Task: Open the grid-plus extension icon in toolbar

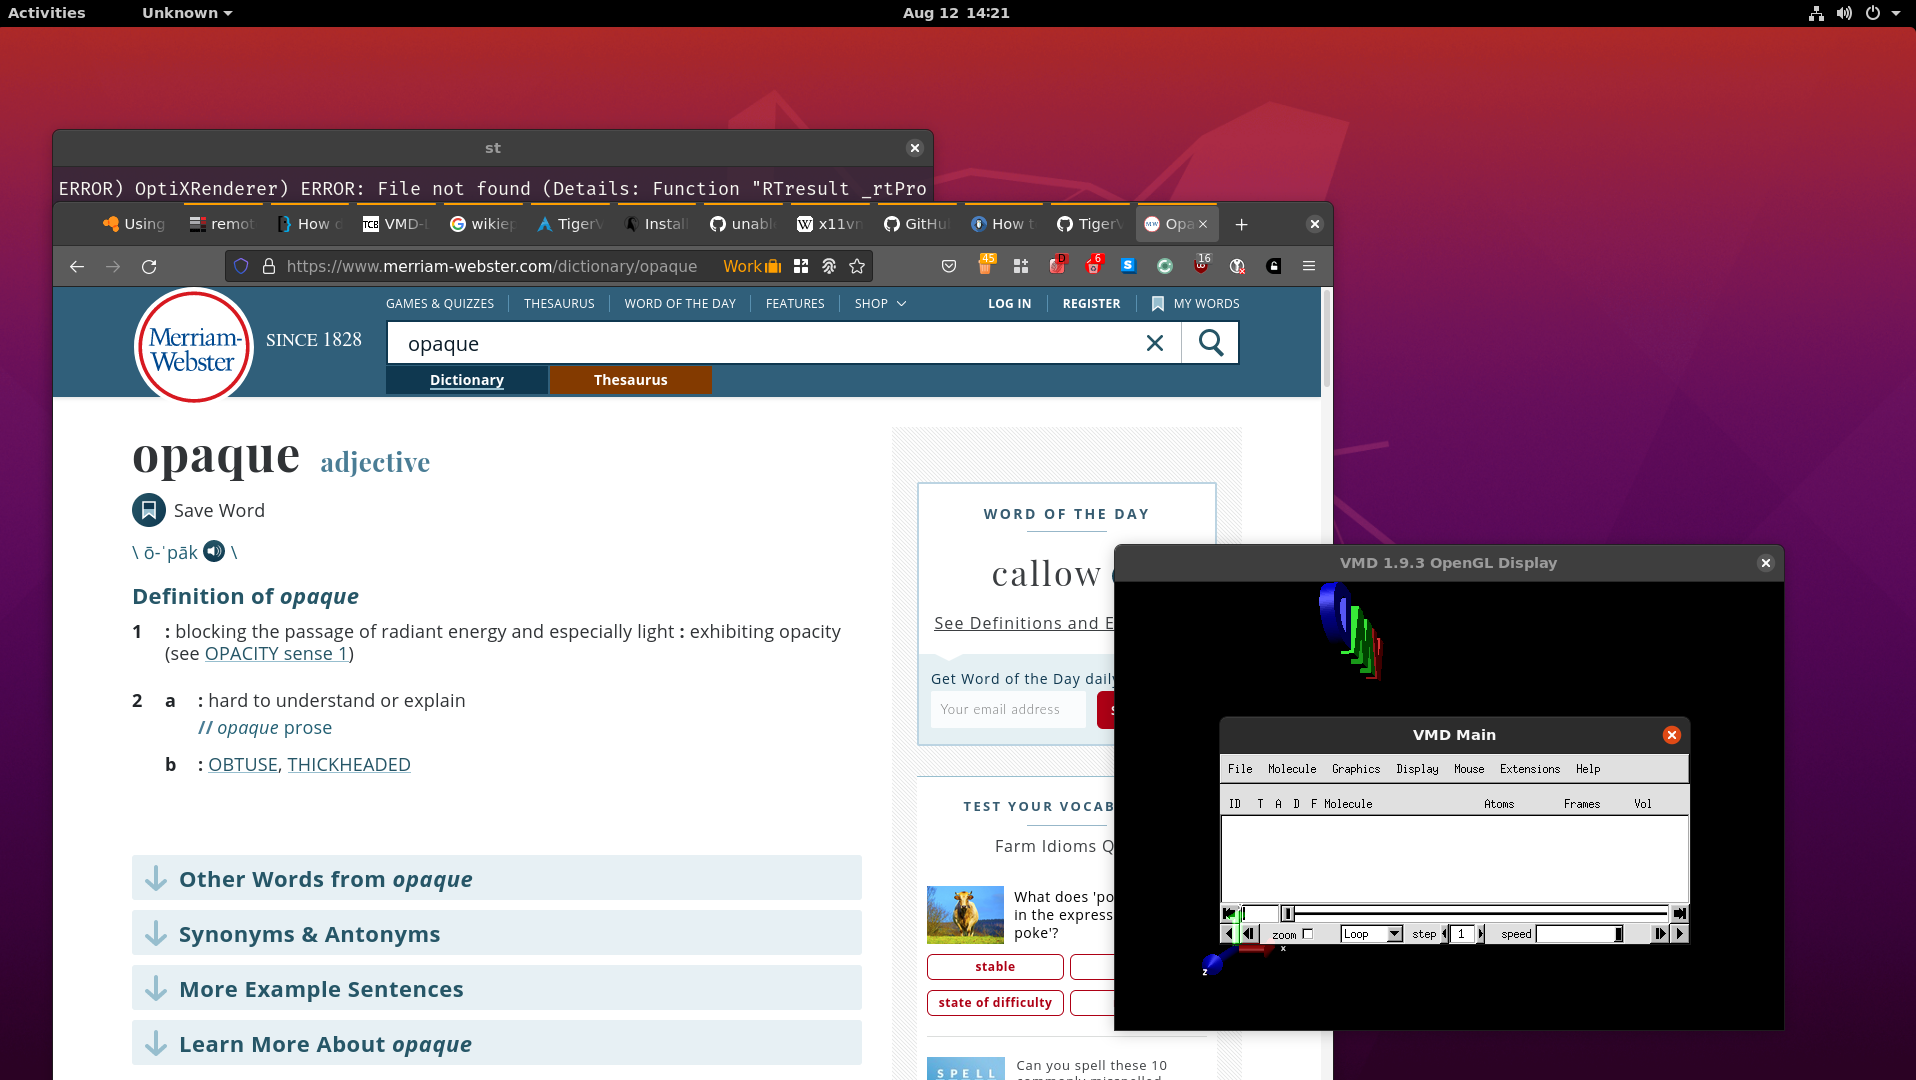Action: coord(1021,266)
